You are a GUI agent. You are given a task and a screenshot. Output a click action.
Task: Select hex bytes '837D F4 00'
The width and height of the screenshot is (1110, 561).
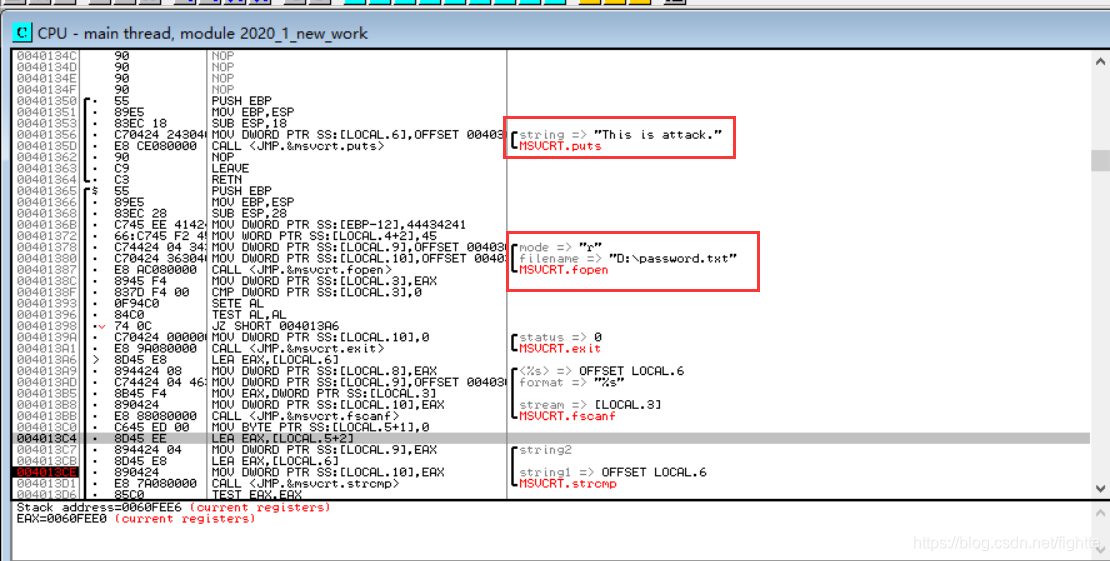pos(151,293)
